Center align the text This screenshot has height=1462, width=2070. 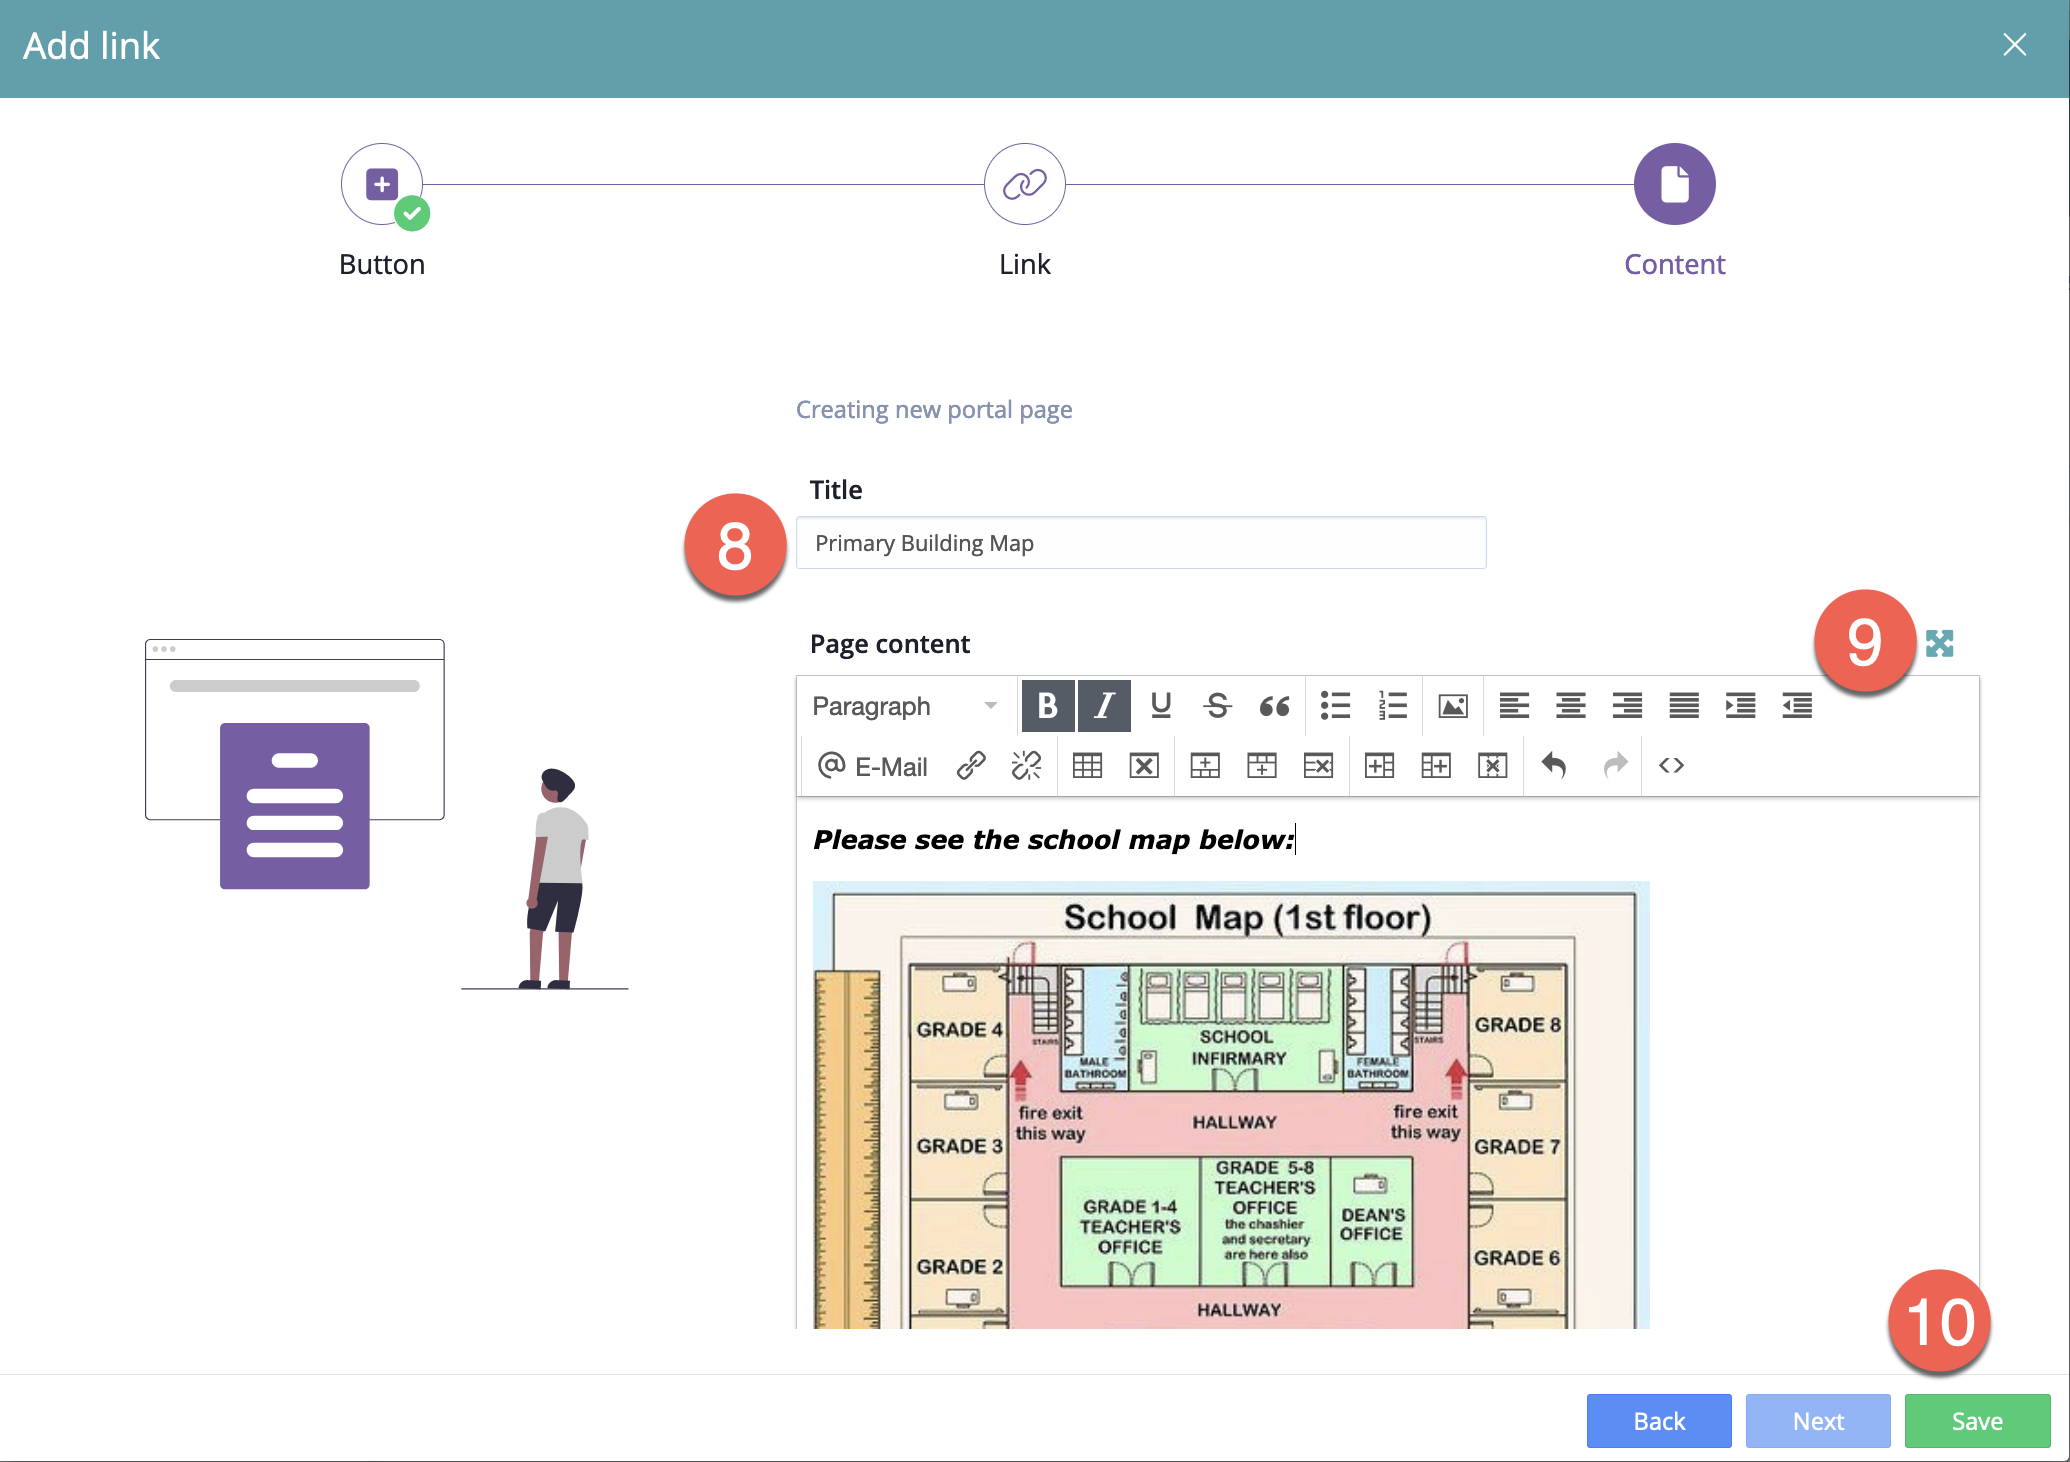tap(1570, 706)
